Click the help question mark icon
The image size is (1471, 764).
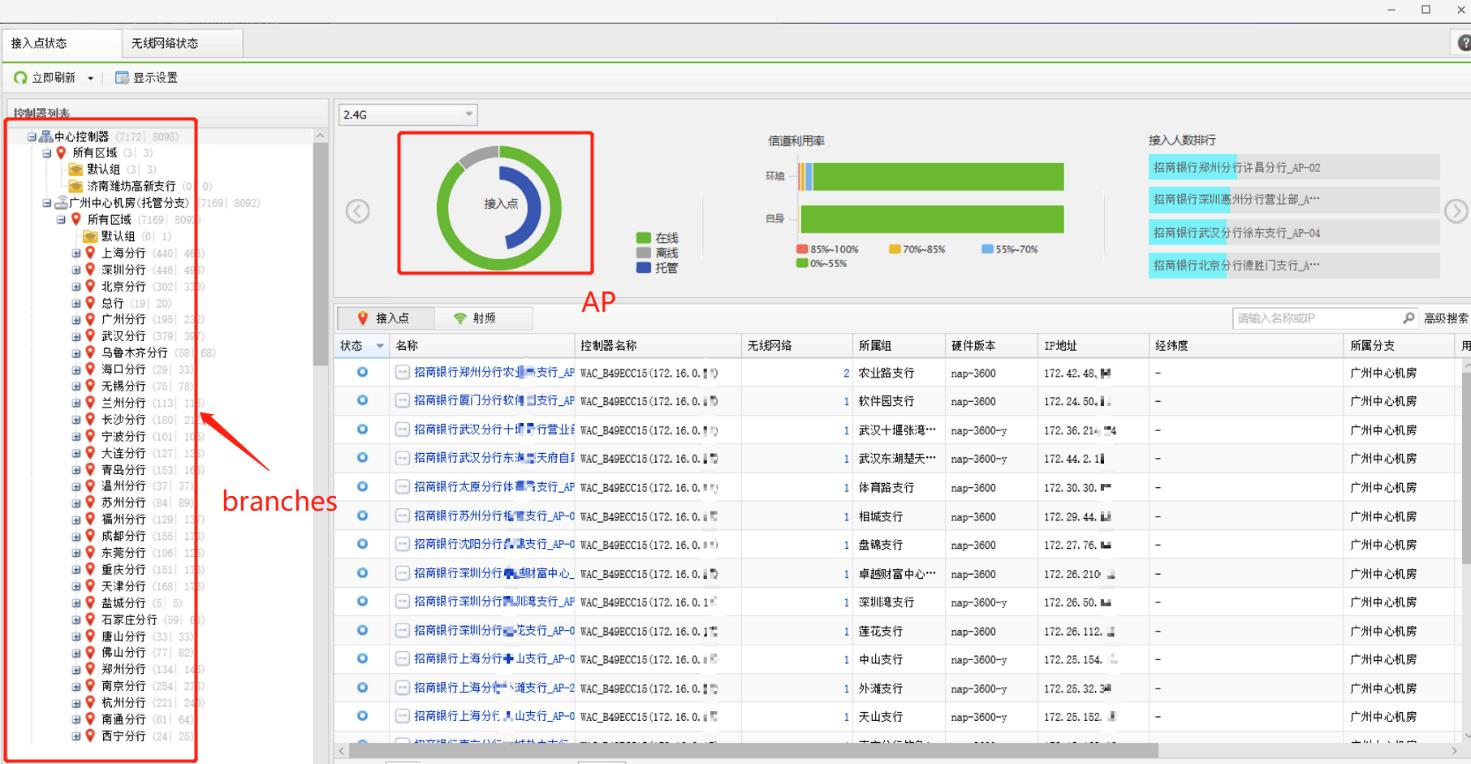1463,43
